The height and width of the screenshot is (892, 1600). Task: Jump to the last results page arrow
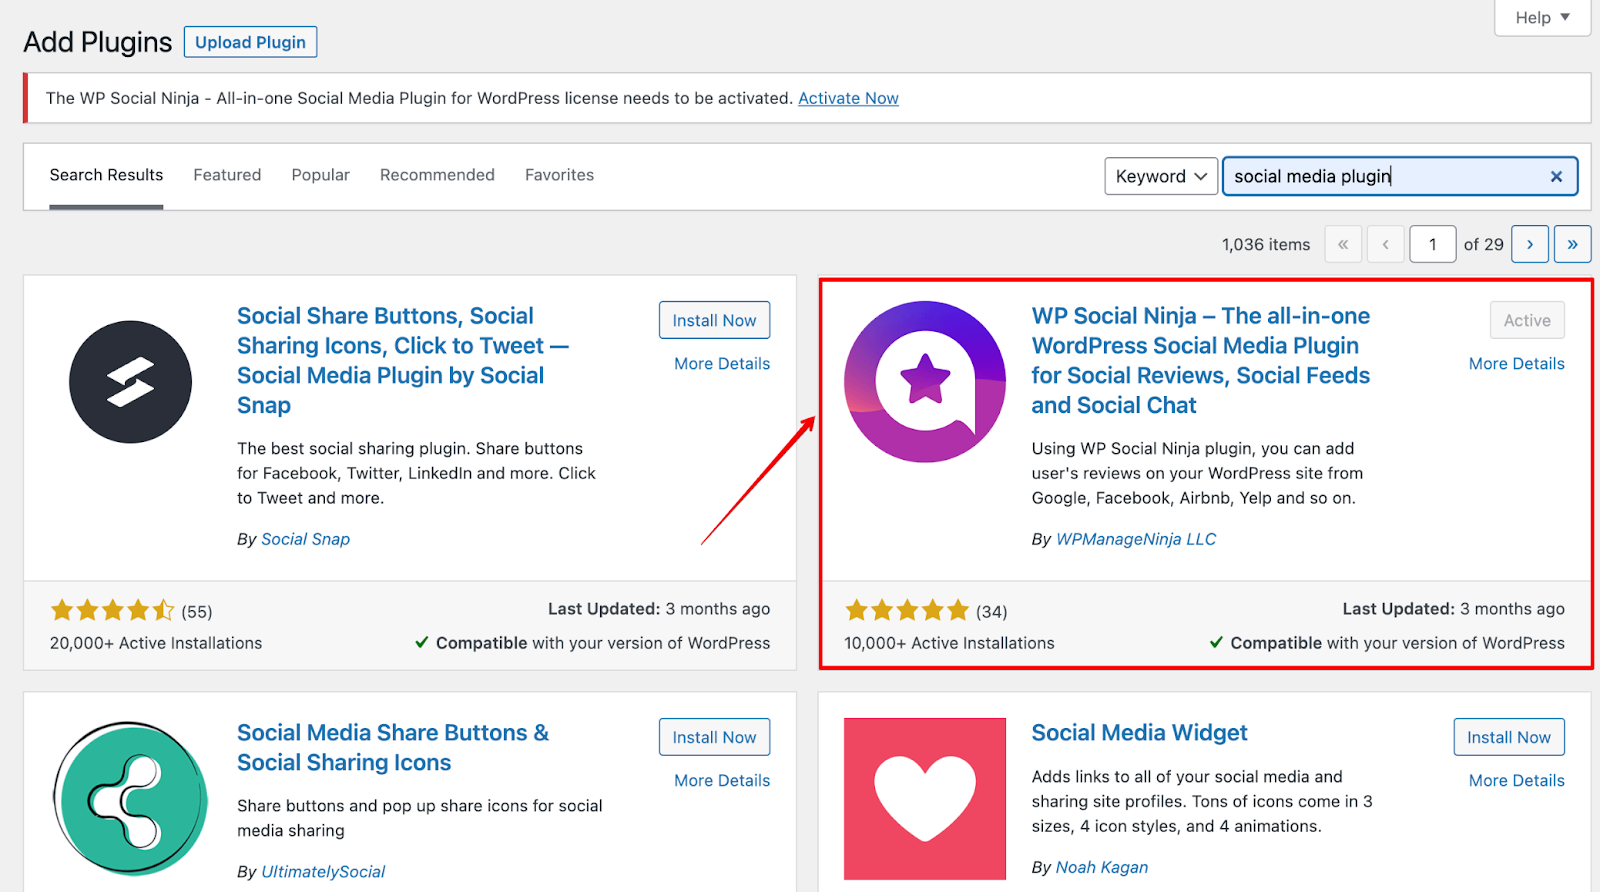[x=1572, y=244]
